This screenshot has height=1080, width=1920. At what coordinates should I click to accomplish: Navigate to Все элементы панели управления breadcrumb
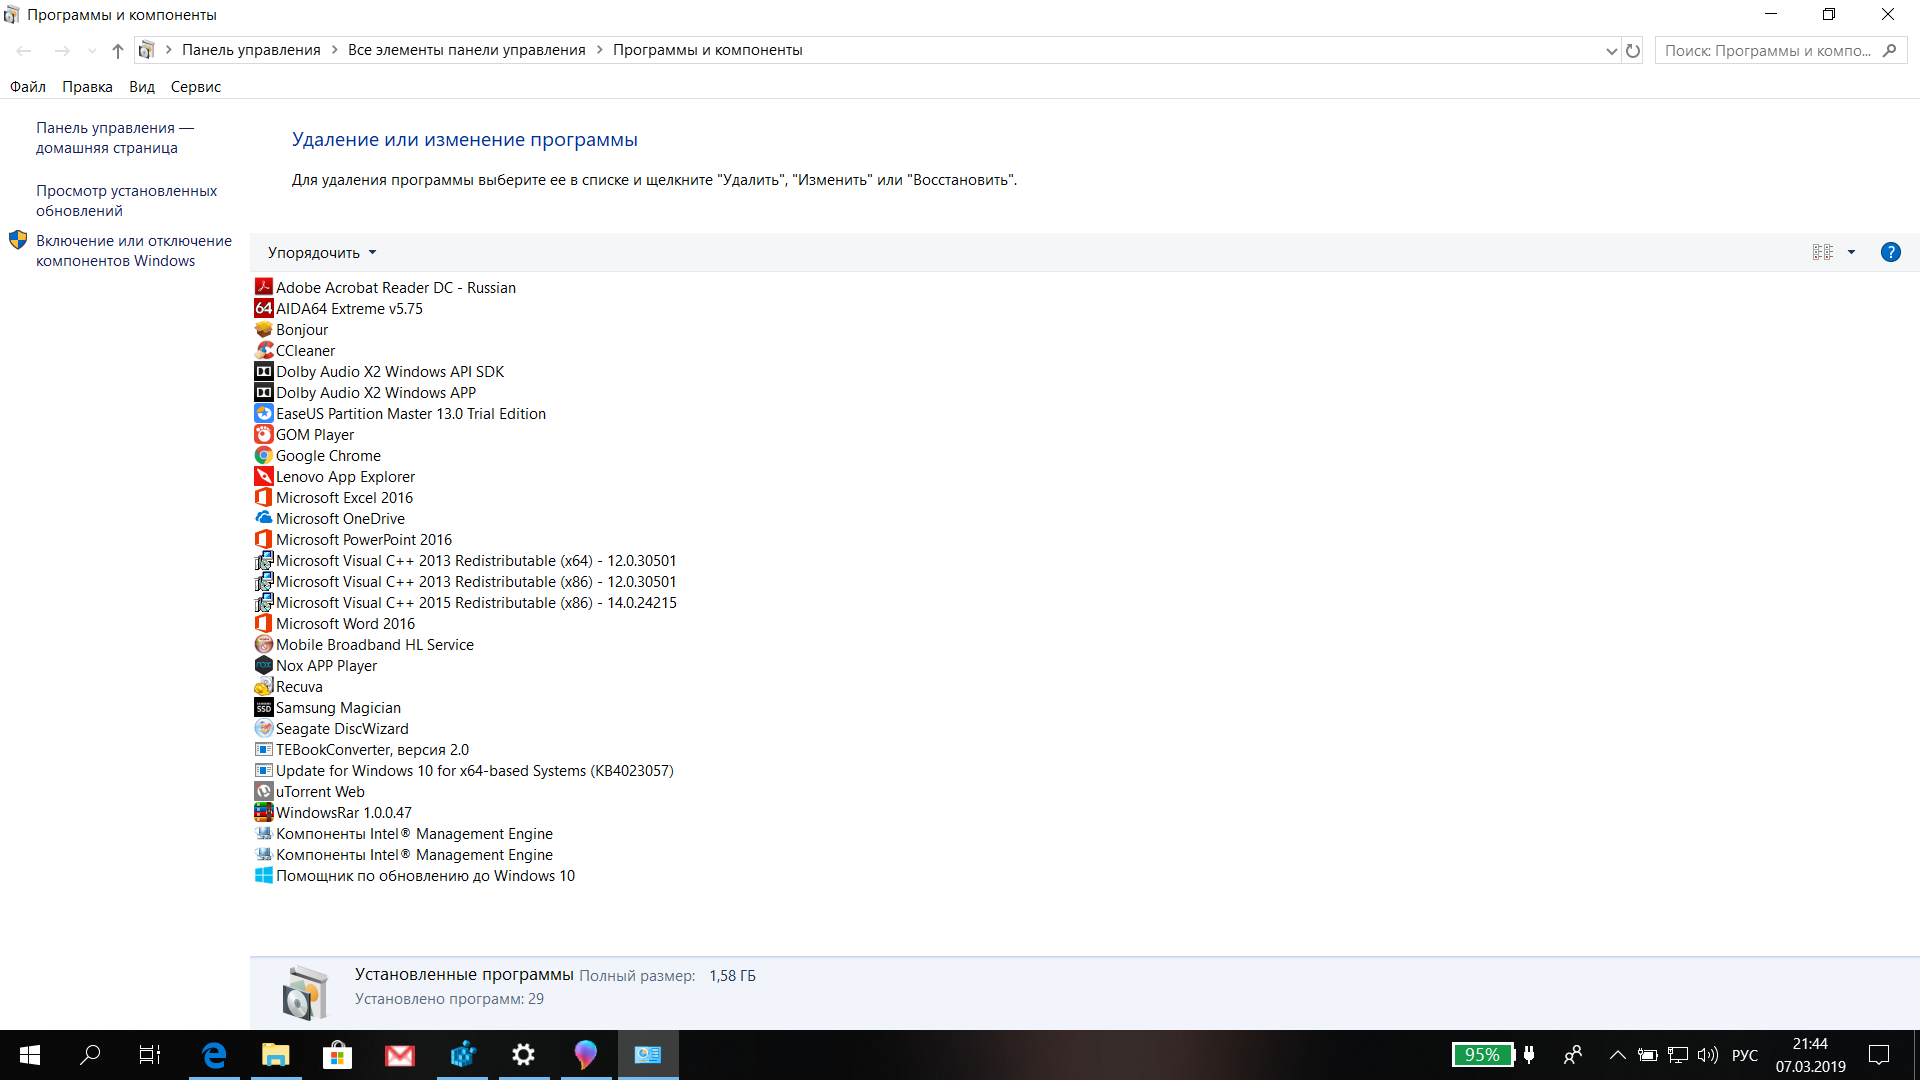tap(467, 50)
